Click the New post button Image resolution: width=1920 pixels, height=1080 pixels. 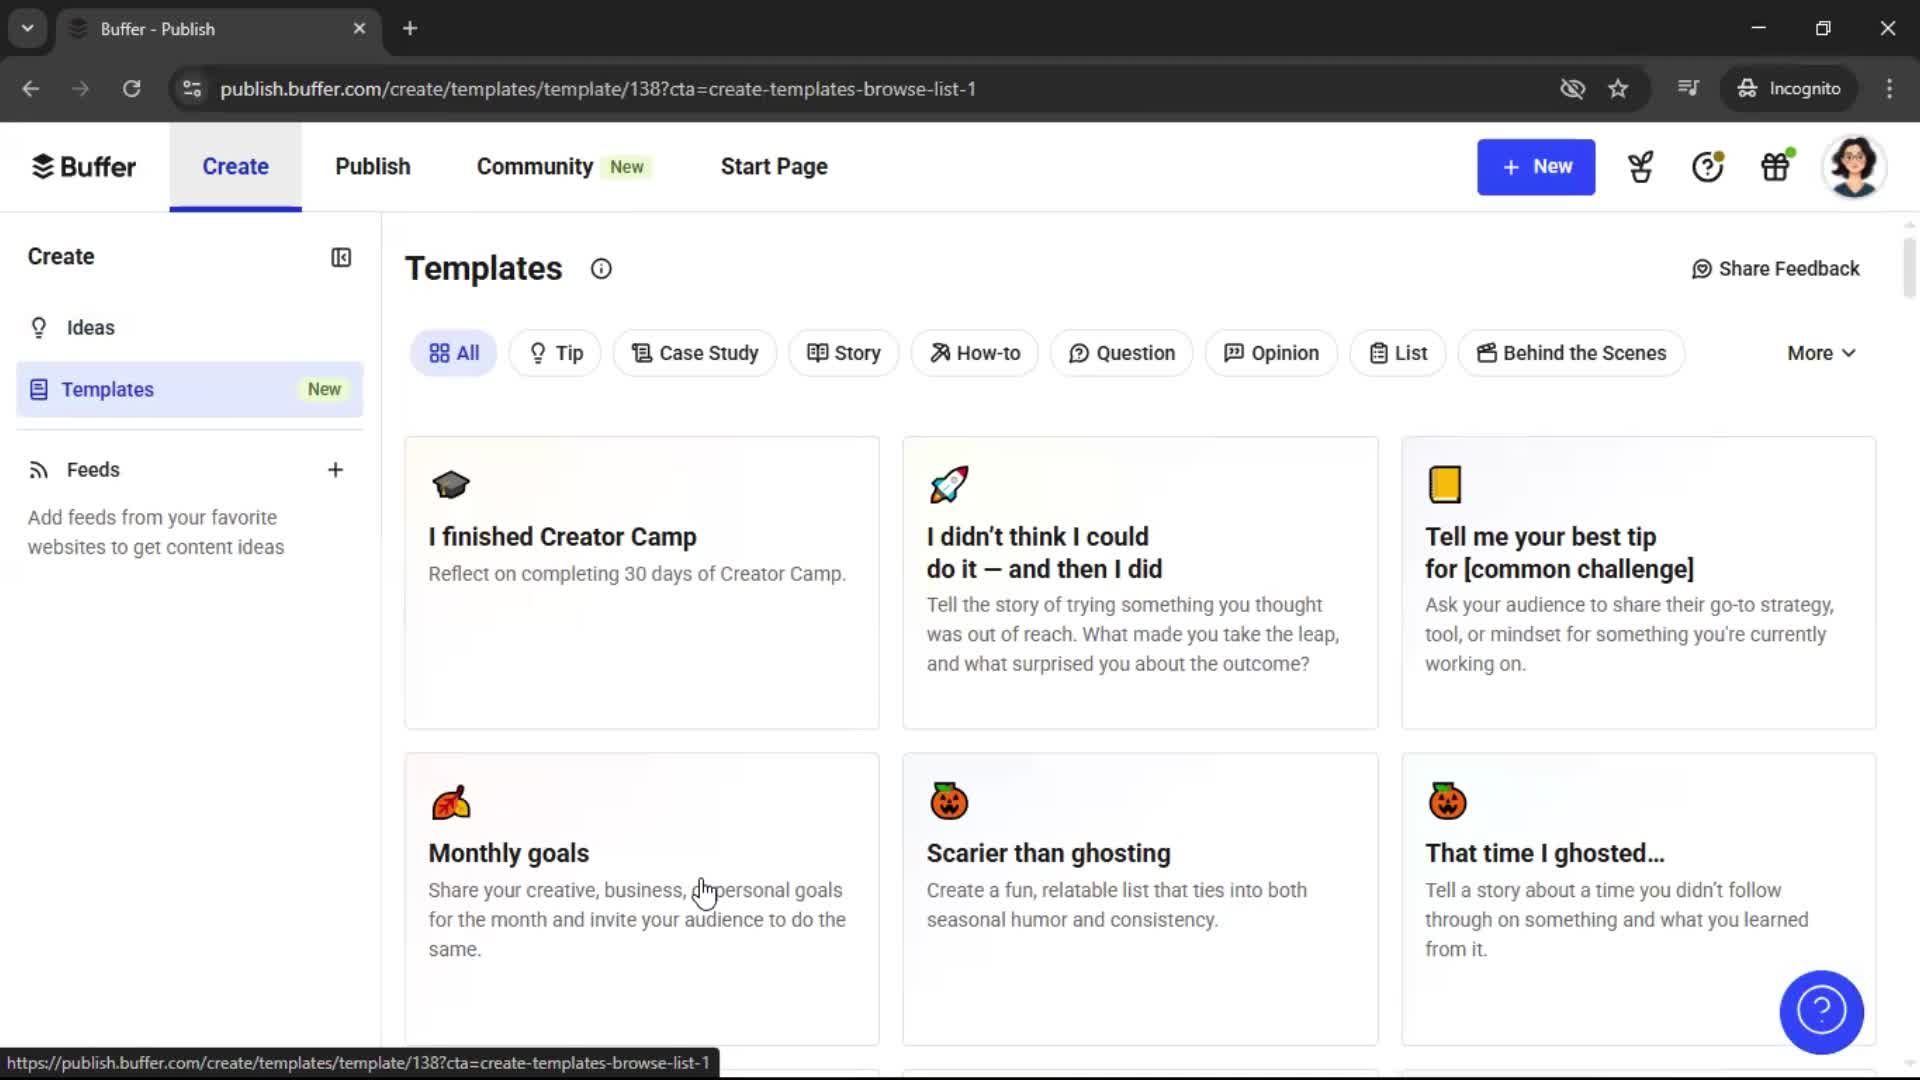coord(1536,166)
